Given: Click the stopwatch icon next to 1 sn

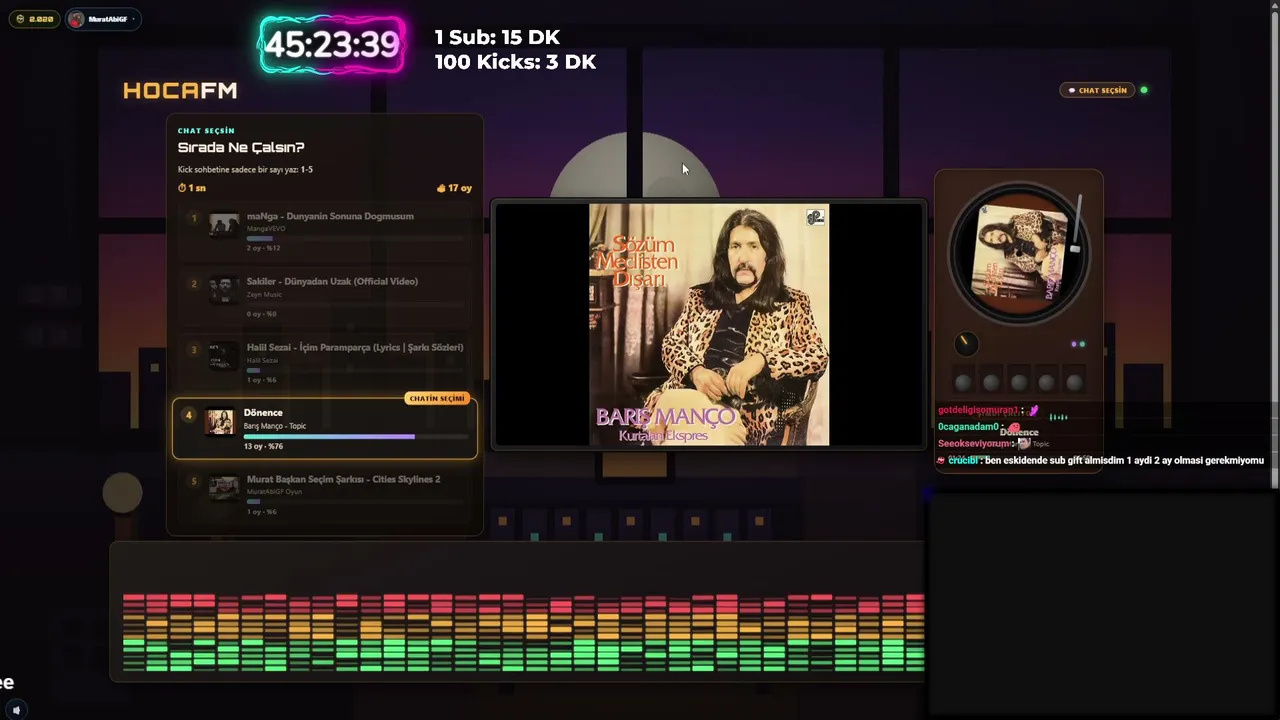Looking at the screenshot, I should point(182,188).
